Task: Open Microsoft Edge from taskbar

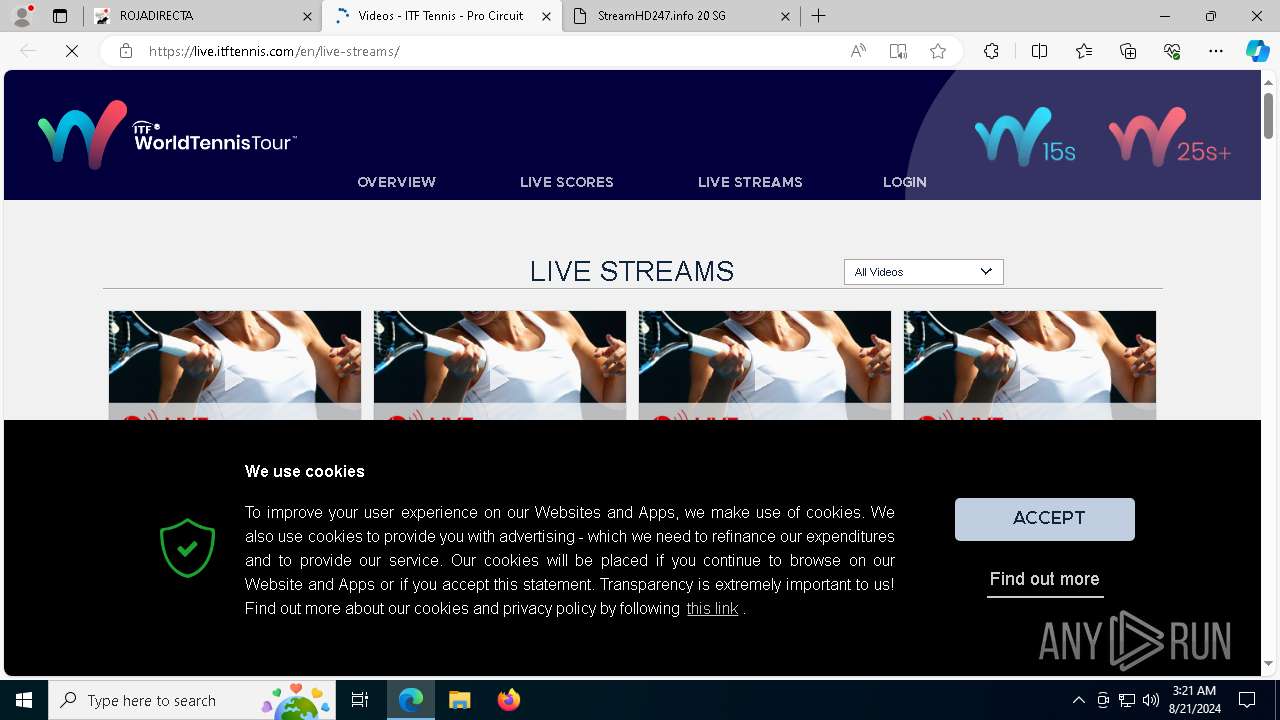Action: click(411, 700)
